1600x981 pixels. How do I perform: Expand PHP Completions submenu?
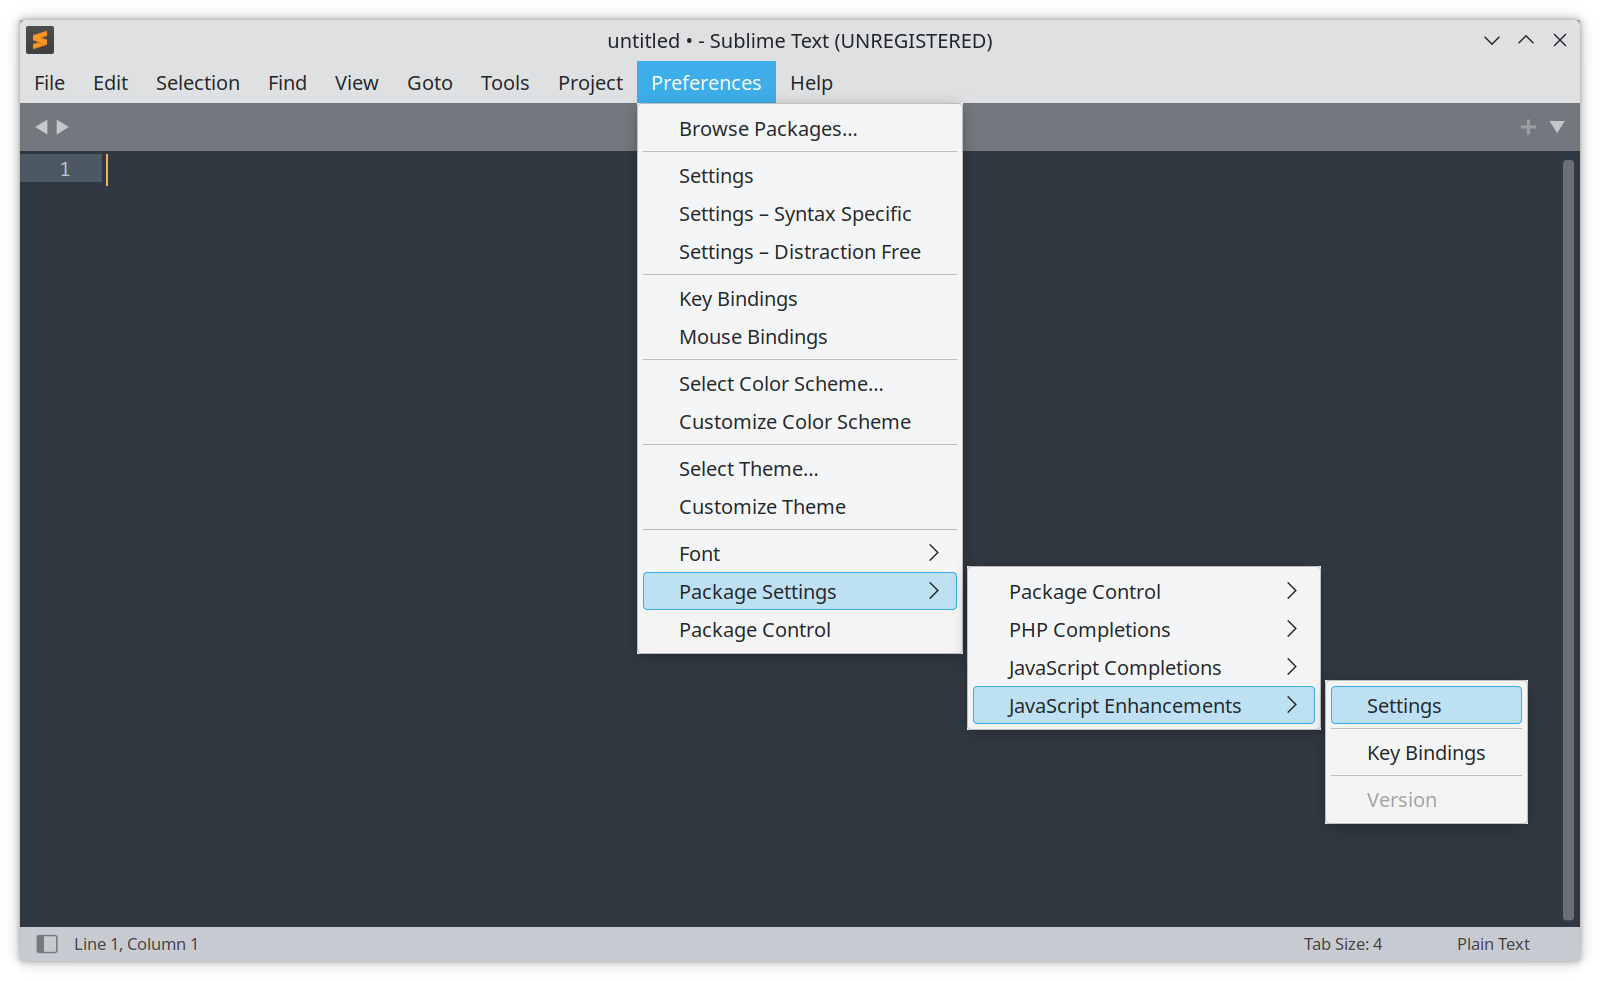tap(1144, 630)
